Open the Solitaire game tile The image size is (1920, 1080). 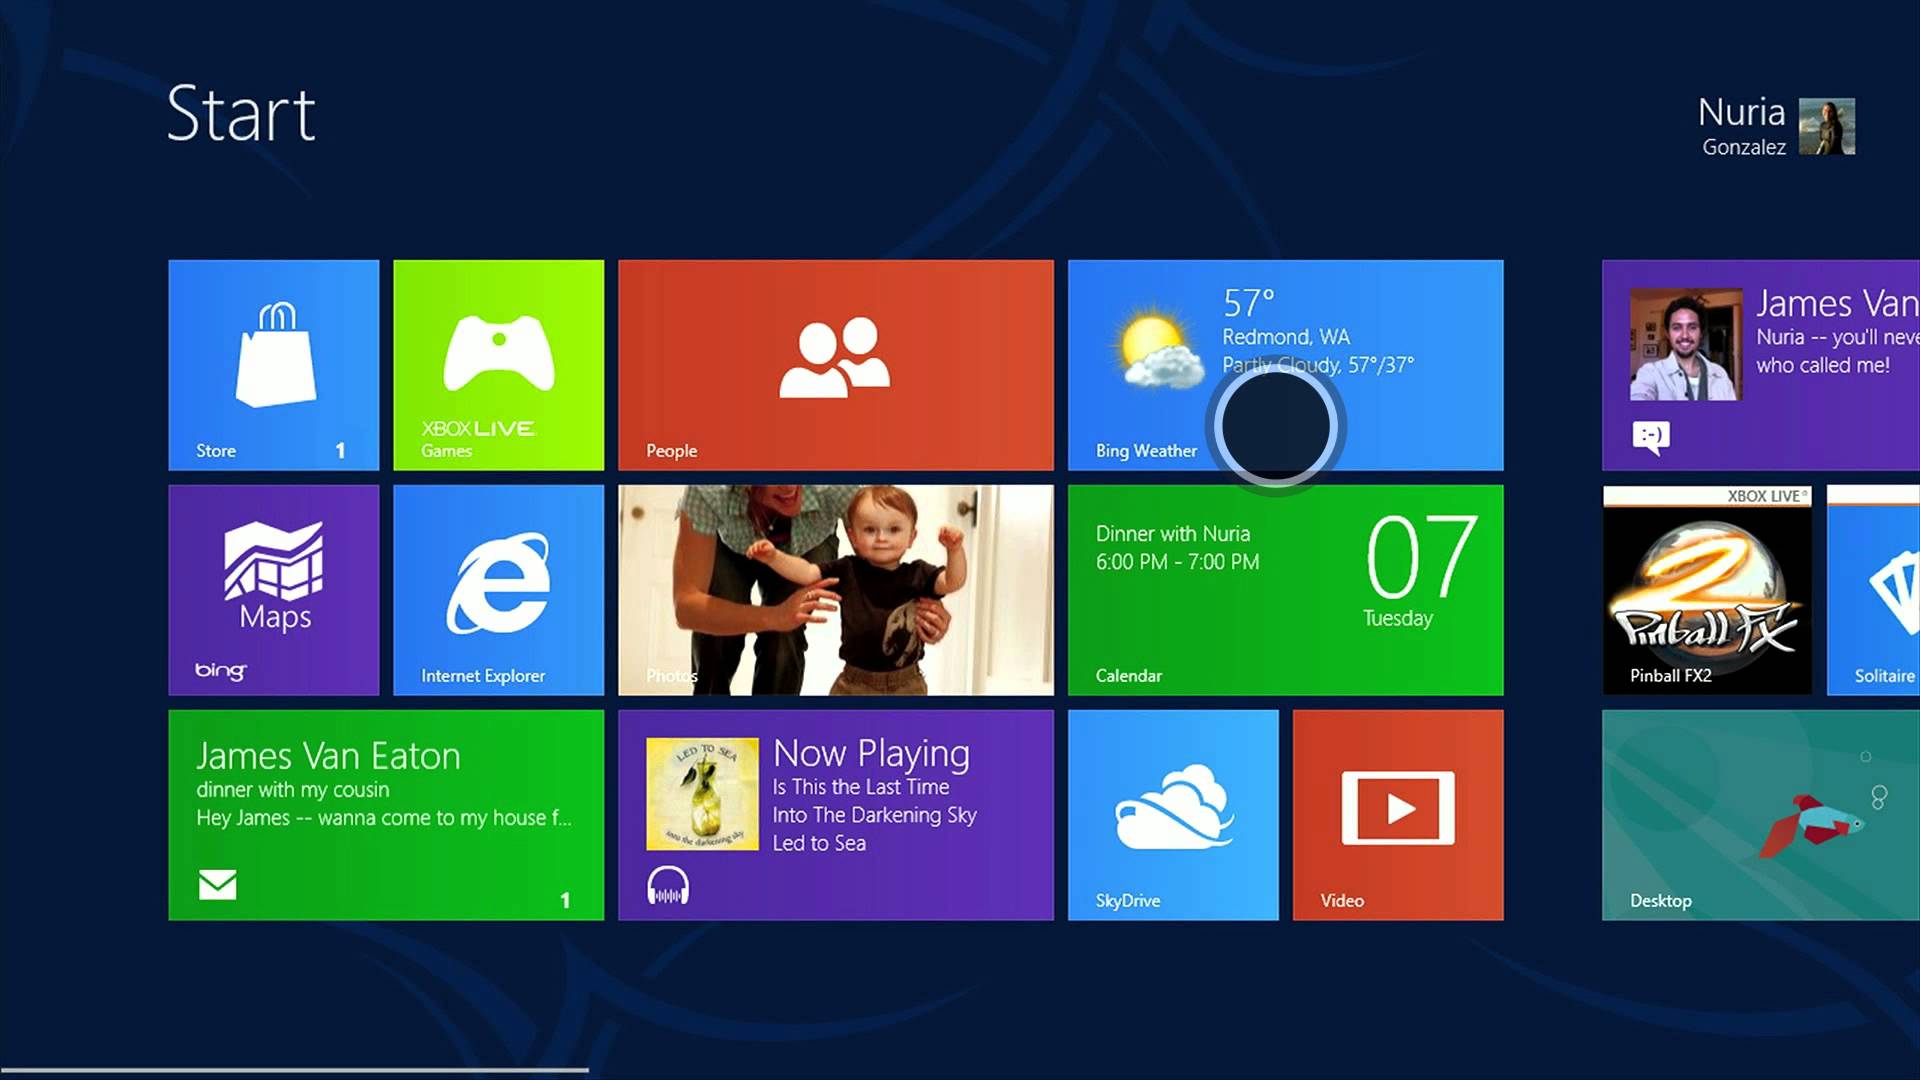pos(1873,590)
